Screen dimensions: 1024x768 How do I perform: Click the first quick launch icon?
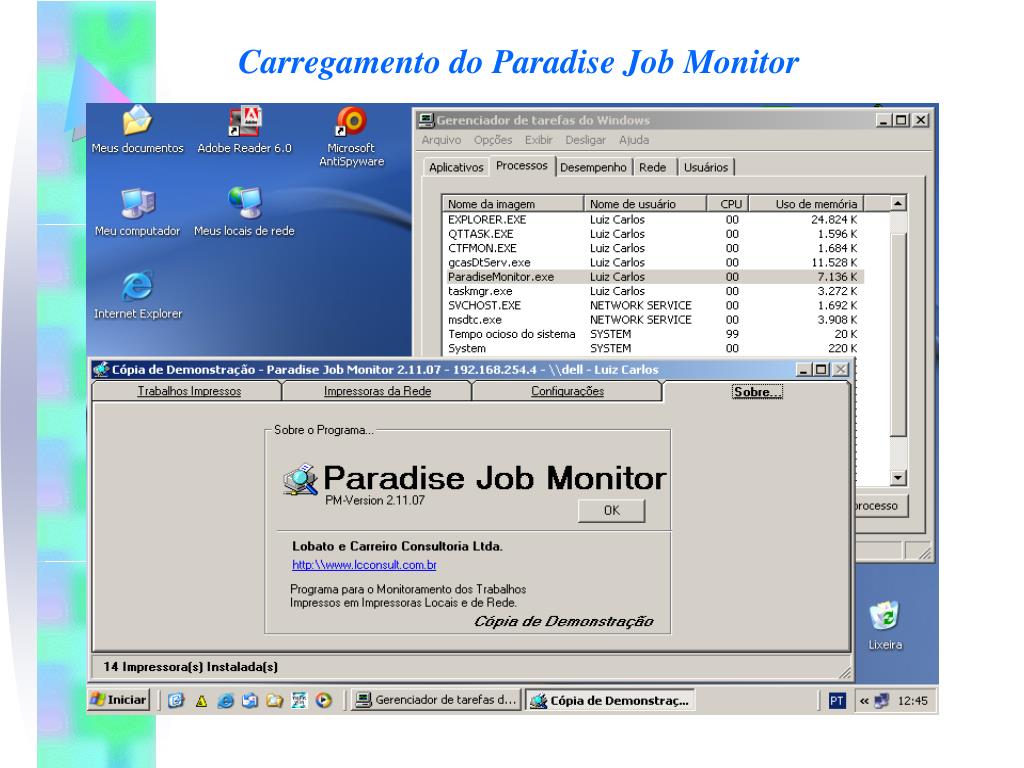(176, 701)
